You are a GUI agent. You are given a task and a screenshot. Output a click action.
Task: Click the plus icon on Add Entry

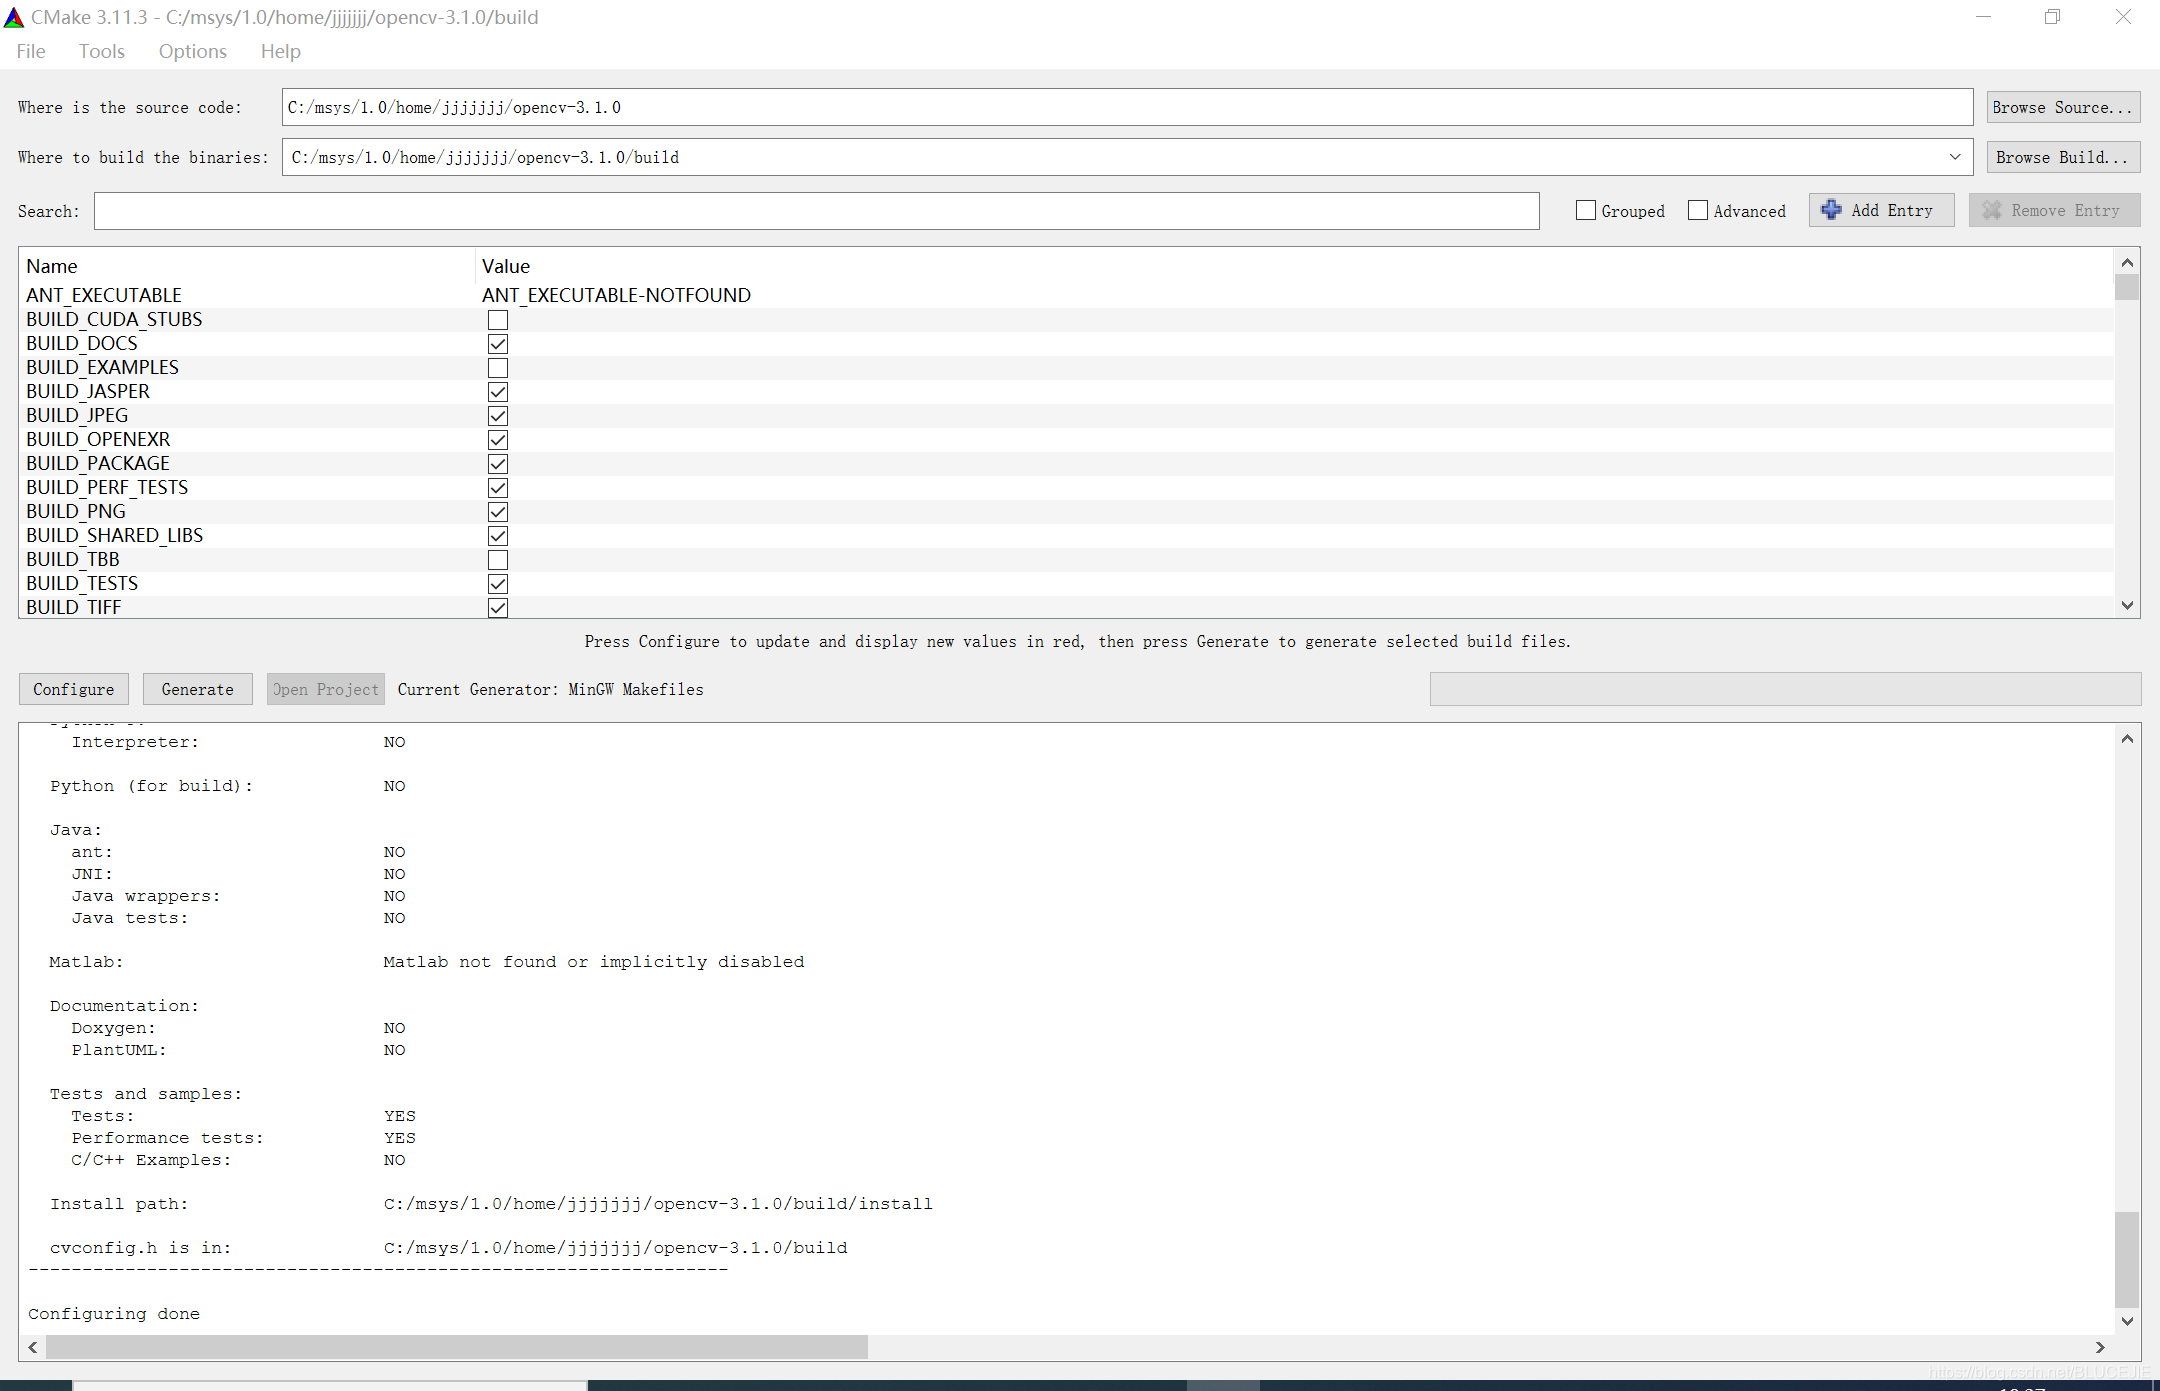tap(1831, 210)
